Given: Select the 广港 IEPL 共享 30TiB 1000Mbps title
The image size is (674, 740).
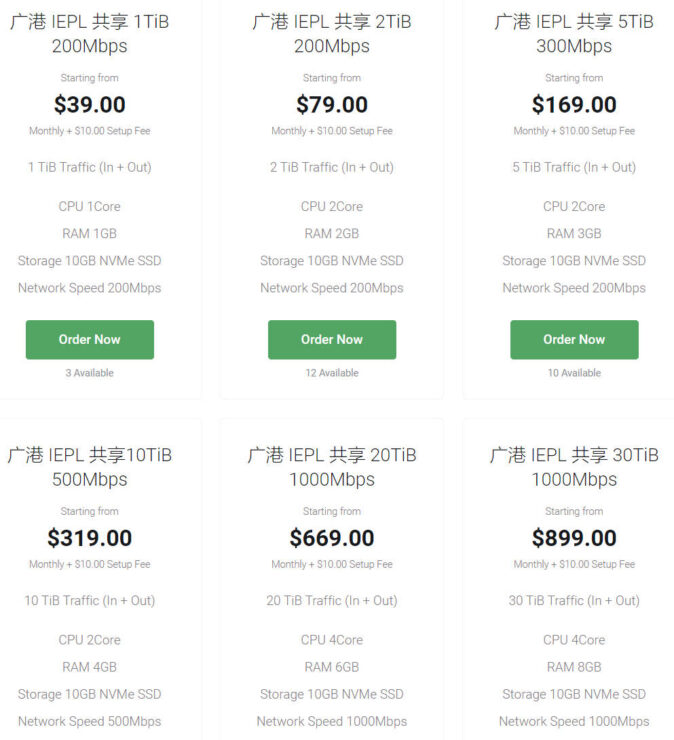Looking at the screenshot, I should pyautogui.click(x=574, y=467).
